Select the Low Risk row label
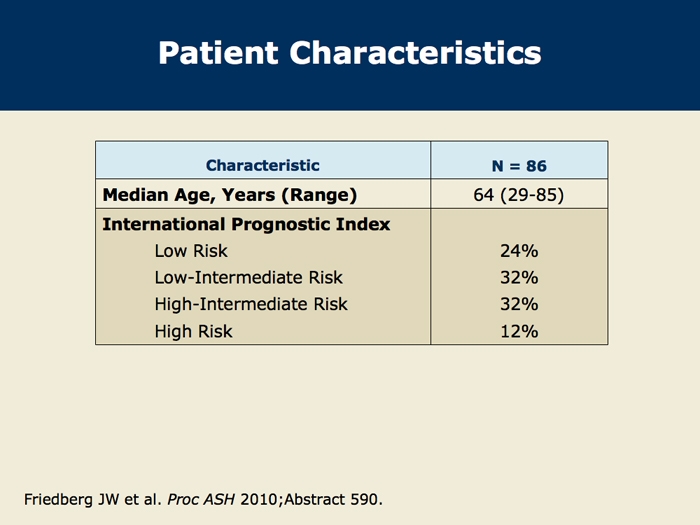This screenshot has height=525, width=700. [191, 251]
